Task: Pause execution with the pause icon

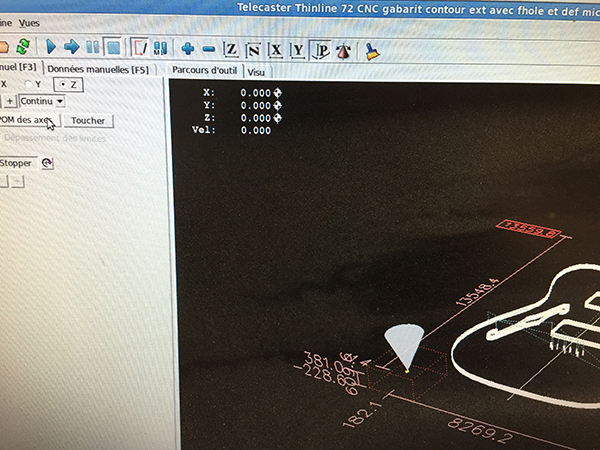Action: [93, 47]
